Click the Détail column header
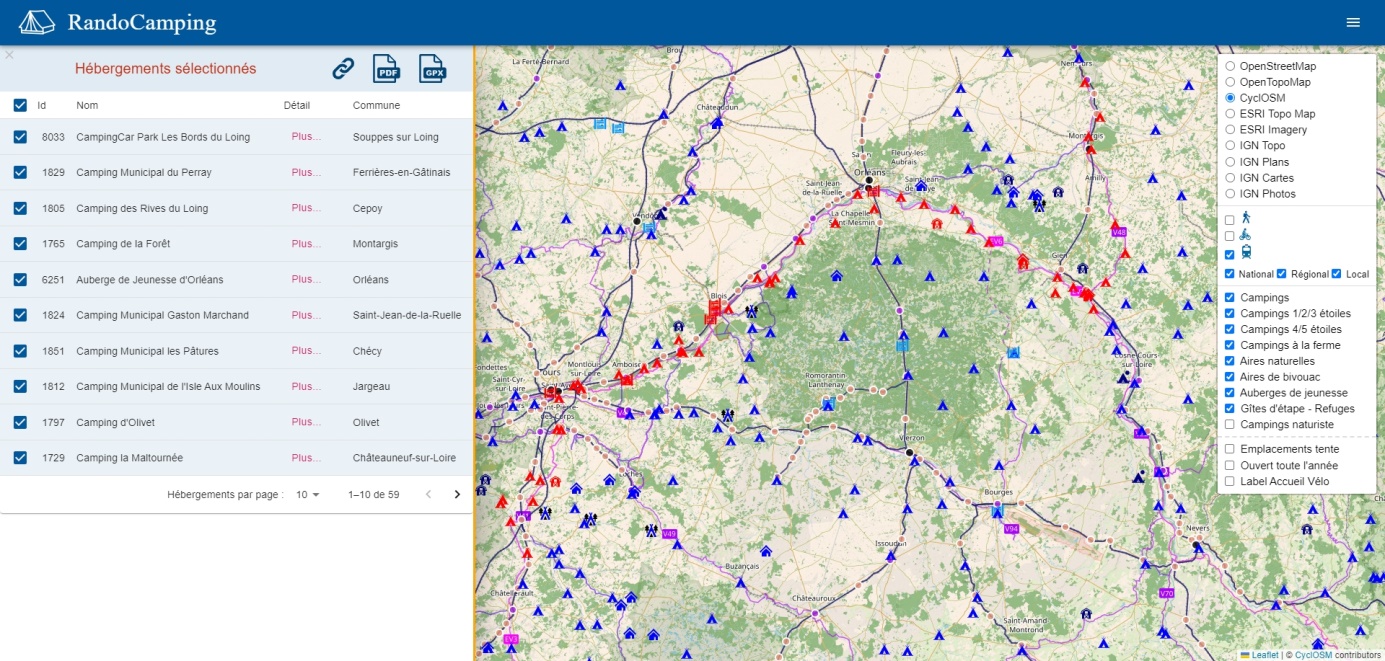Screen dimensions: 1385x661 pos(297,105)
